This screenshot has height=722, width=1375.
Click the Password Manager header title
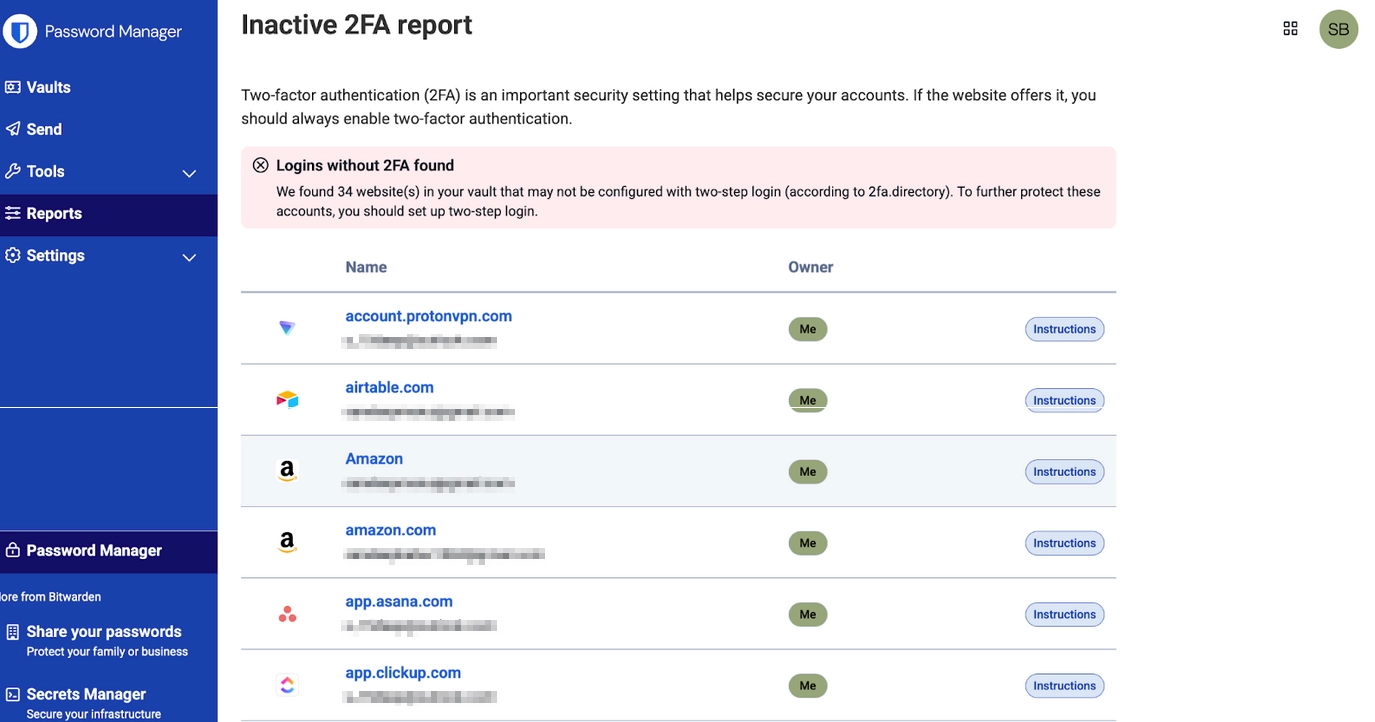(x=113, y=31)
